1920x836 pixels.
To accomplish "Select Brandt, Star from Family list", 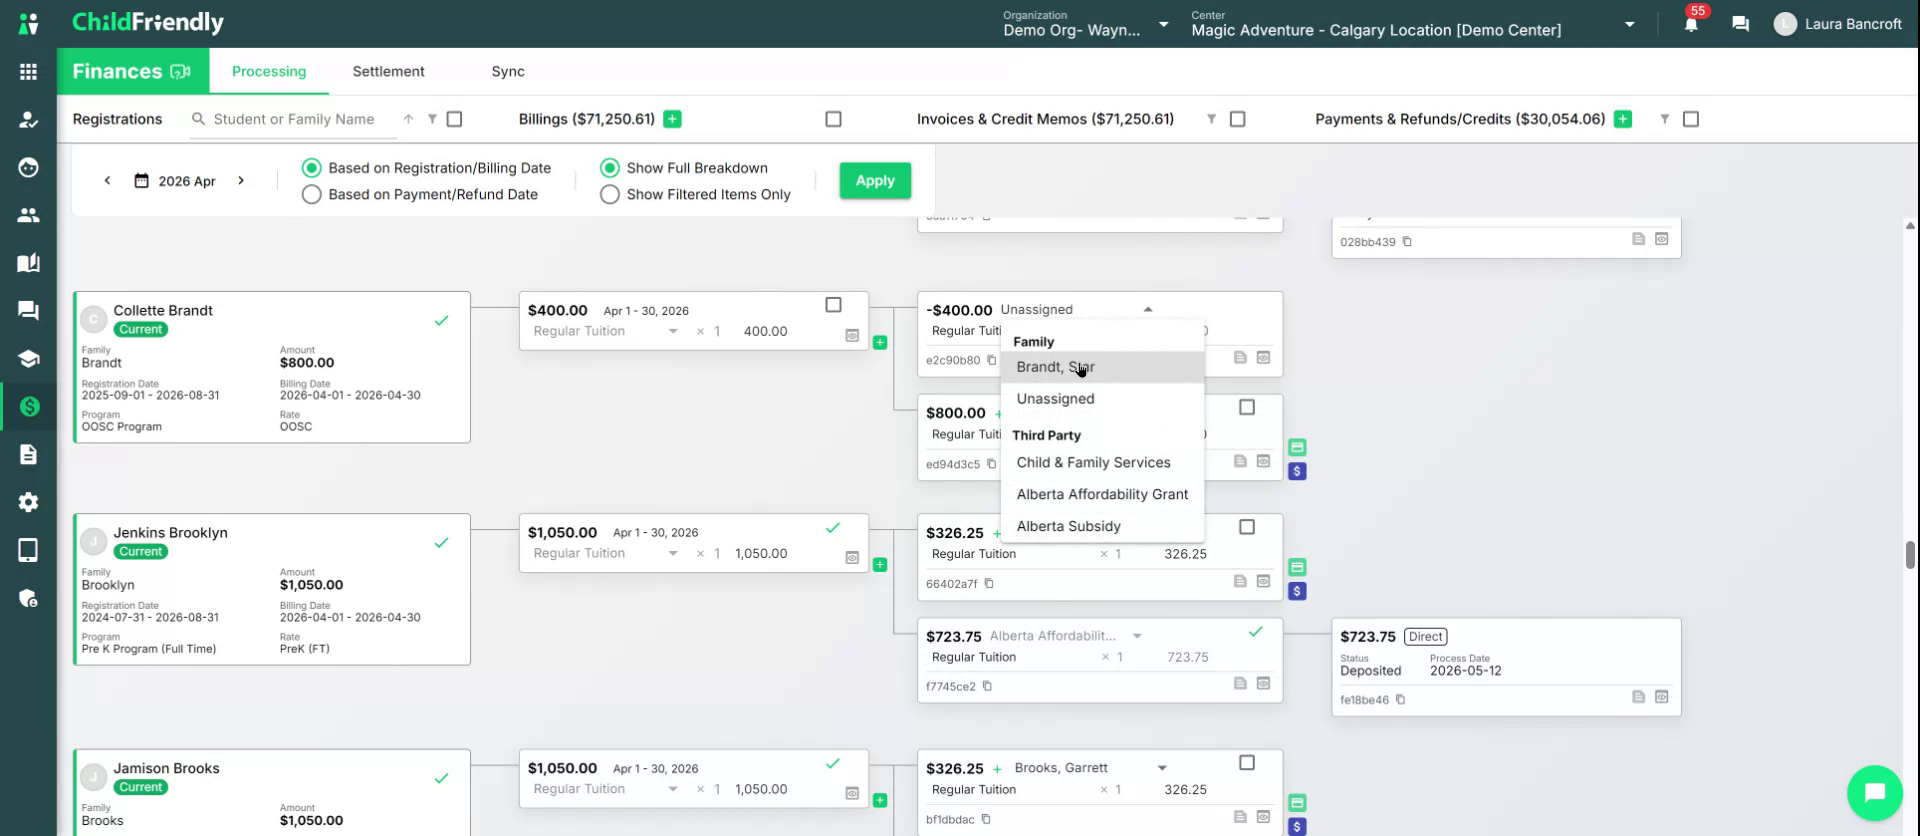I will (1102, 367).
